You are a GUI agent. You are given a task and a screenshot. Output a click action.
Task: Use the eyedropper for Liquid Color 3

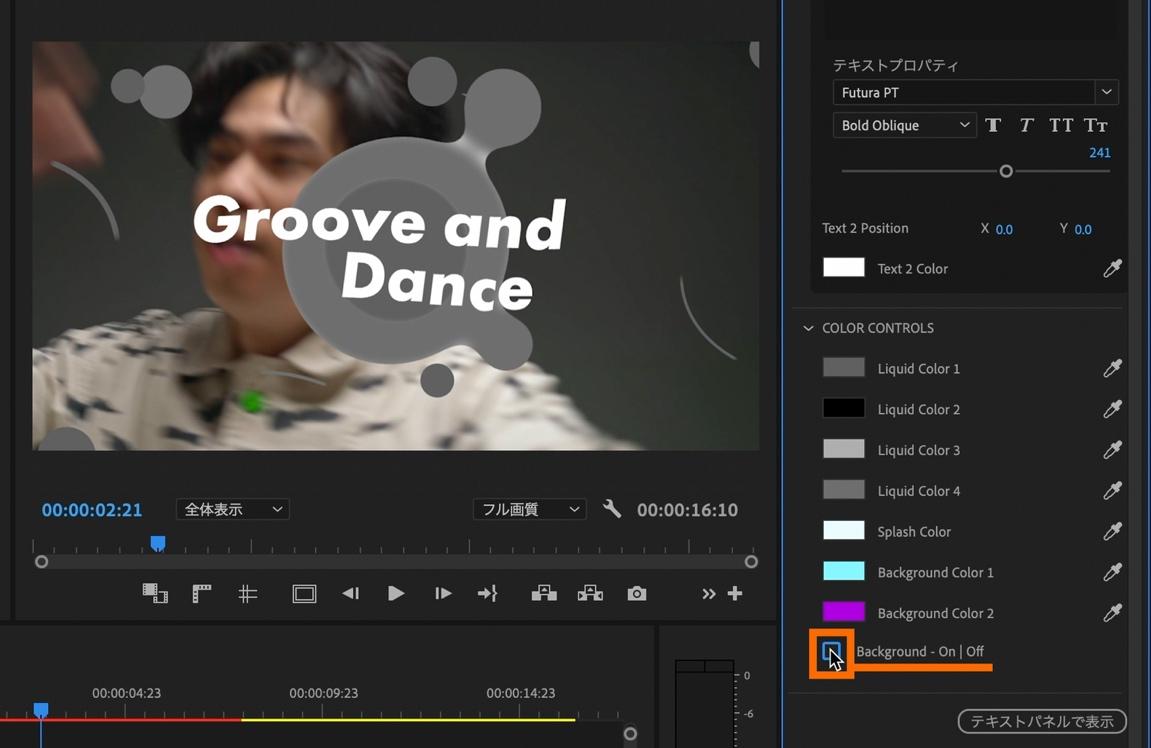[x=1112, y=450]
